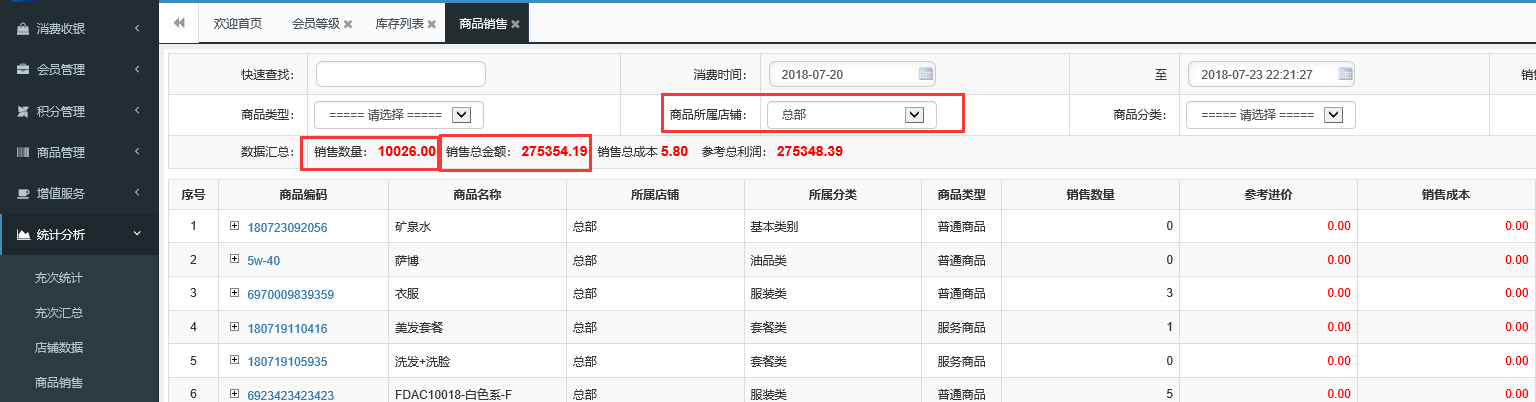Expand row 180719105935 plus icon
This screenshot has height=402, width=1536.
235,361
